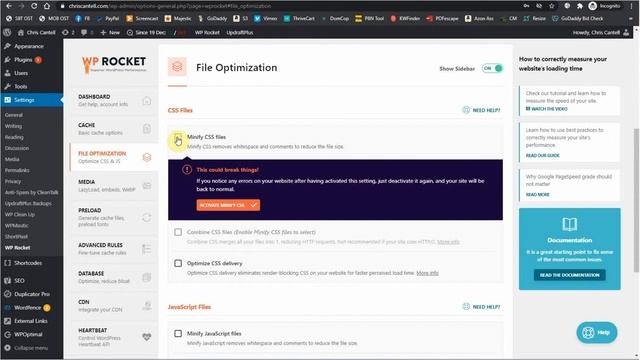Open More info for Combine CSS files
This screenshot has width=640, height=360.
coord(448,242)
